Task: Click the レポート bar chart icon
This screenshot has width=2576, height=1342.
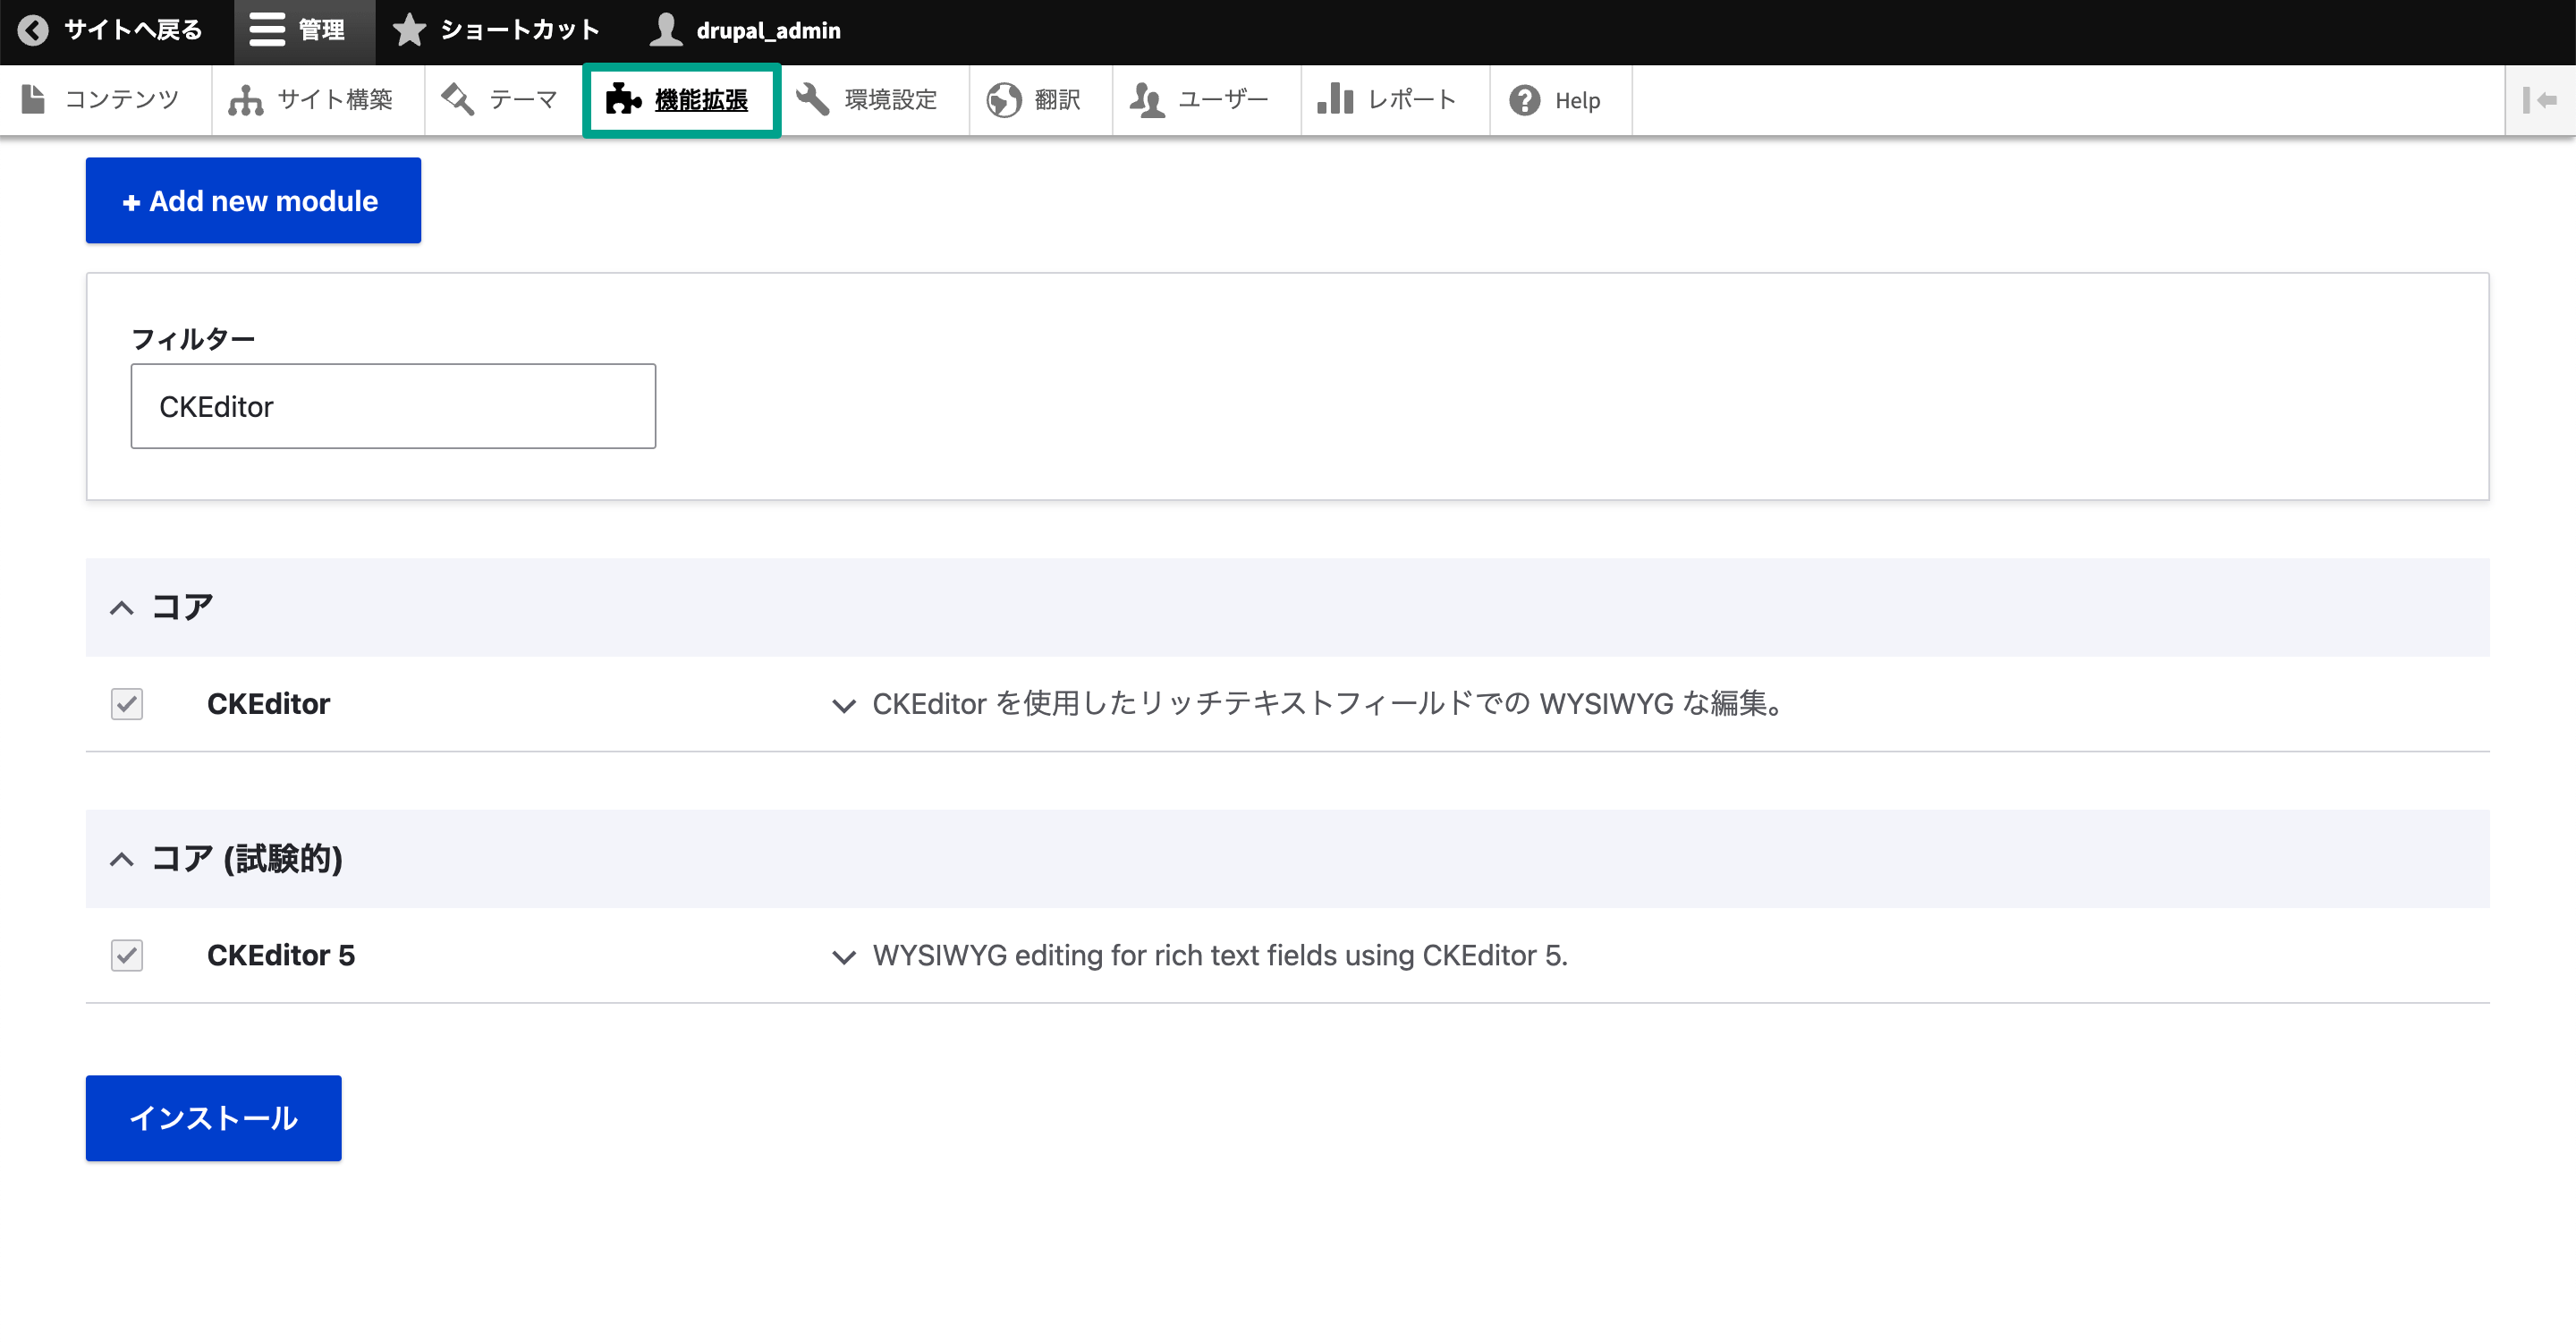Action: [x=1335, y=100]
